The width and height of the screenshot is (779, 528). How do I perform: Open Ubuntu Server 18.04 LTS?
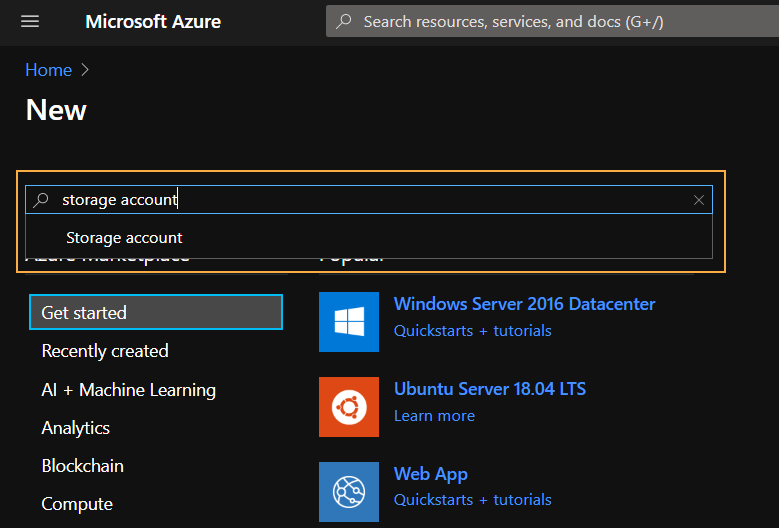(490, 389)
